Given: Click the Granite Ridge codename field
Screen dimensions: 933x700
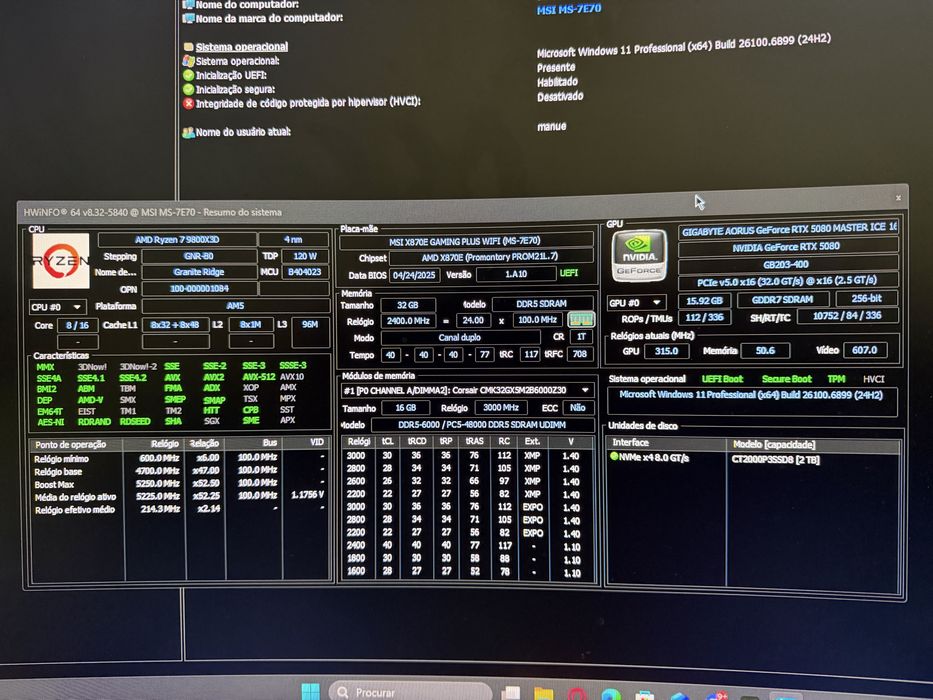Looking at the screenshot, I should (199, 272).
